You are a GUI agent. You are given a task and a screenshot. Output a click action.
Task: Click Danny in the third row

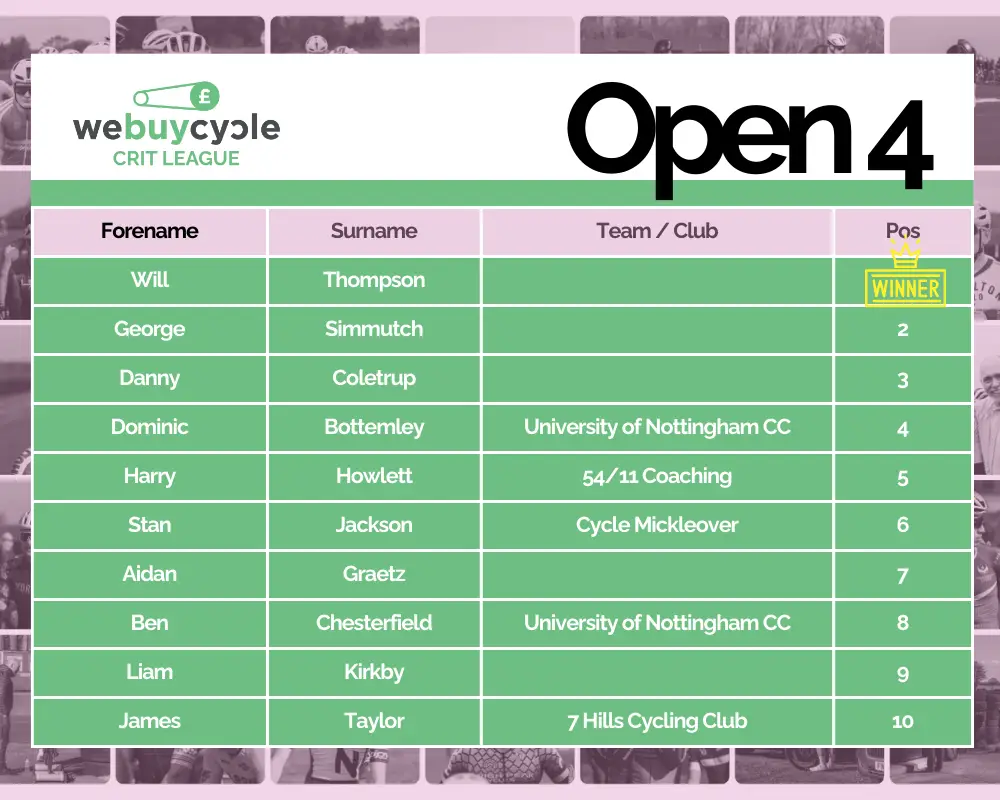tap(150, 378)
